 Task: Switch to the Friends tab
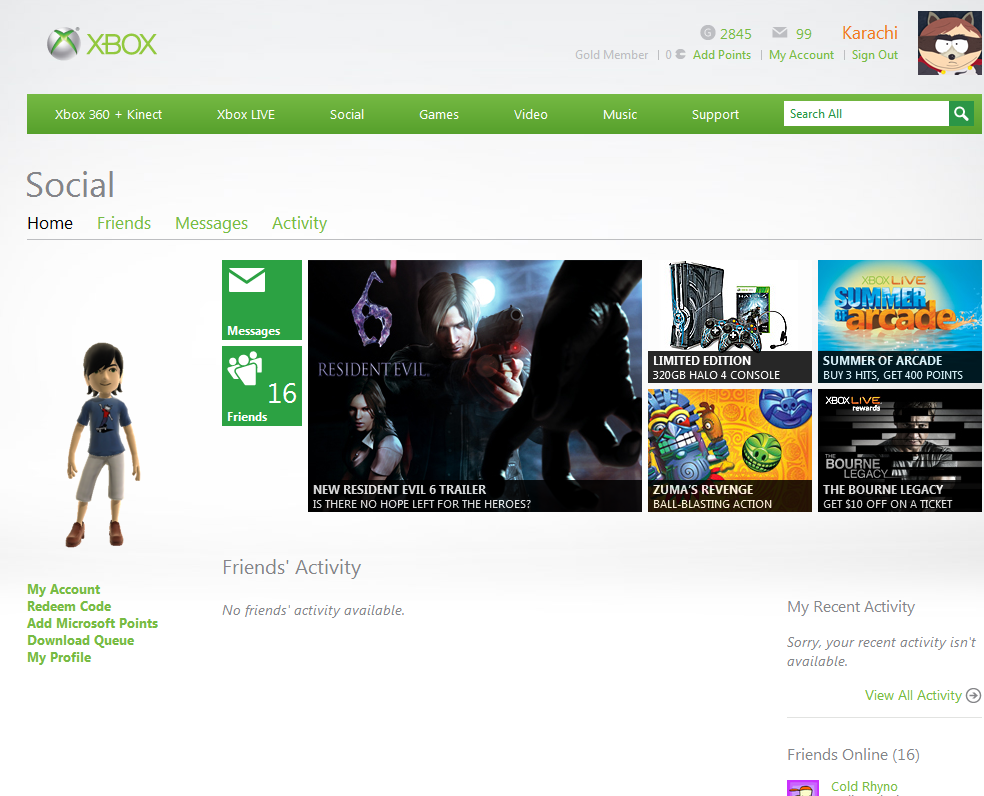[x=124, y=223]
